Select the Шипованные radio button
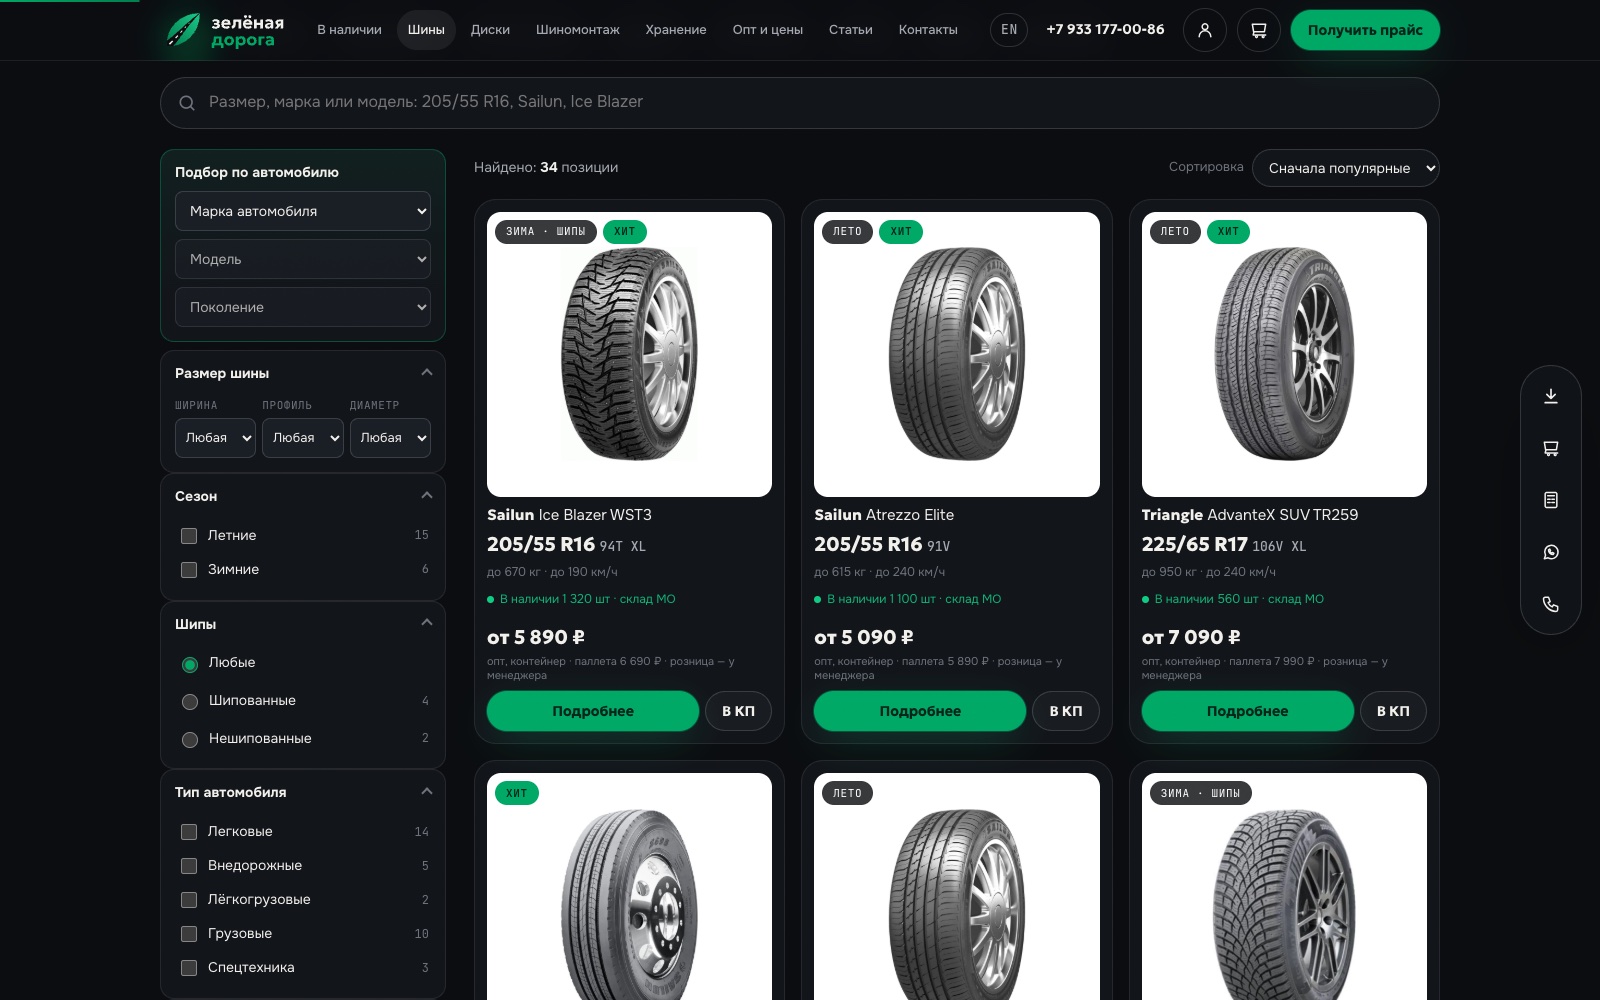The height and width of the screenshot is (1000, 1600). pyautogui.click(x=190, y=702)
